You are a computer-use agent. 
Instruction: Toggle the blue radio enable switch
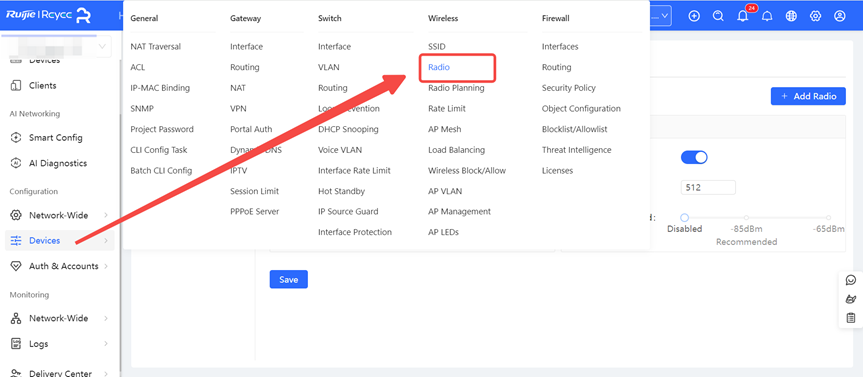(694, 157)
